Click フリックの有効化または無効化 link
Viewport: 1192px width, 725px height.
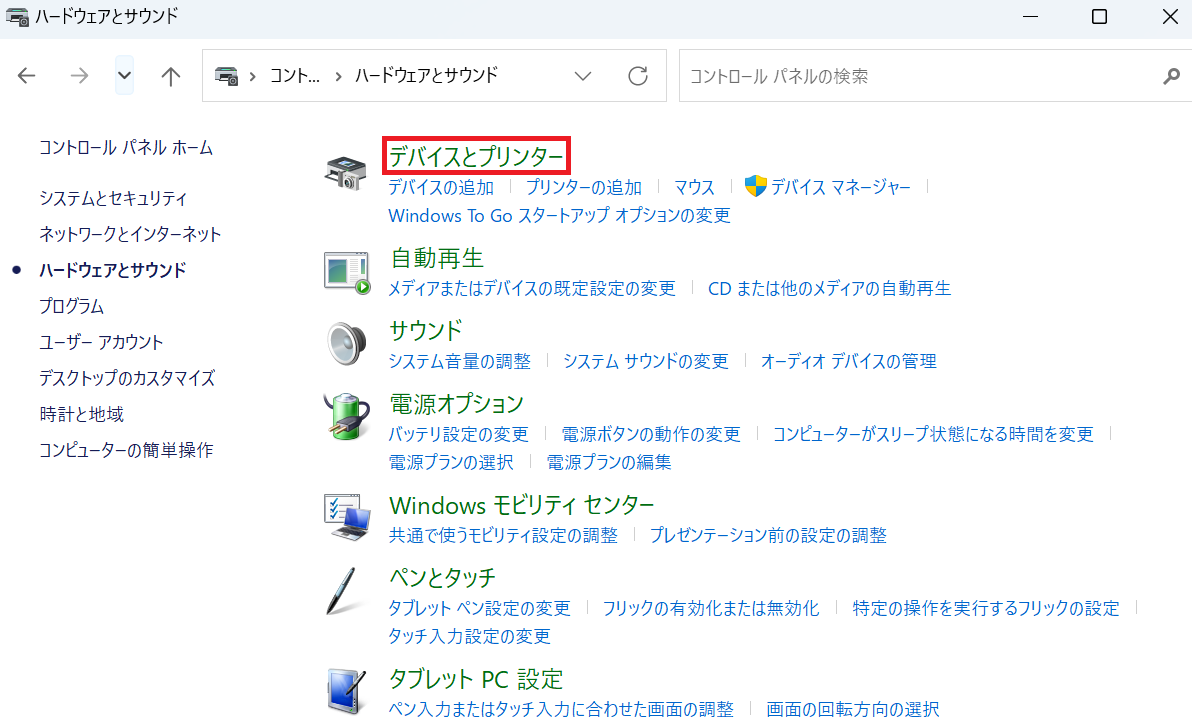(712, 608)
